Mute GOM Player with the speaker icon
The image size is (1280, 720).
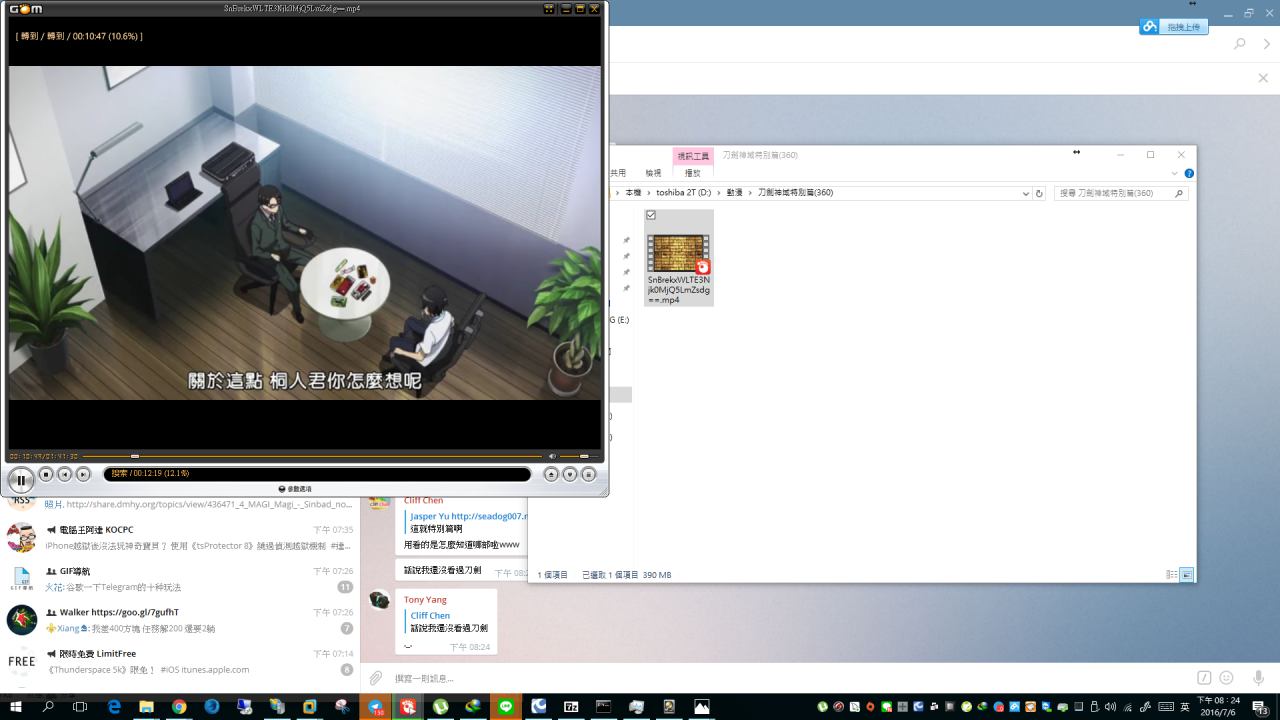tap(551, 456)
